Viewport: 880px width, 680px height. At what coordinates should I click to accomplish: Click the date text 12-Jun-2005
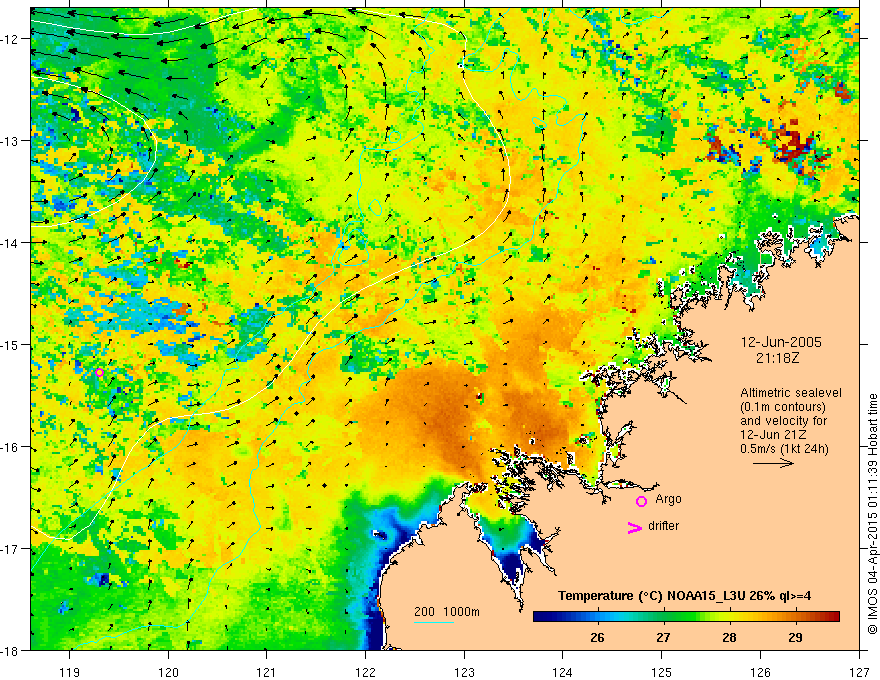click(x=781, y=342)
